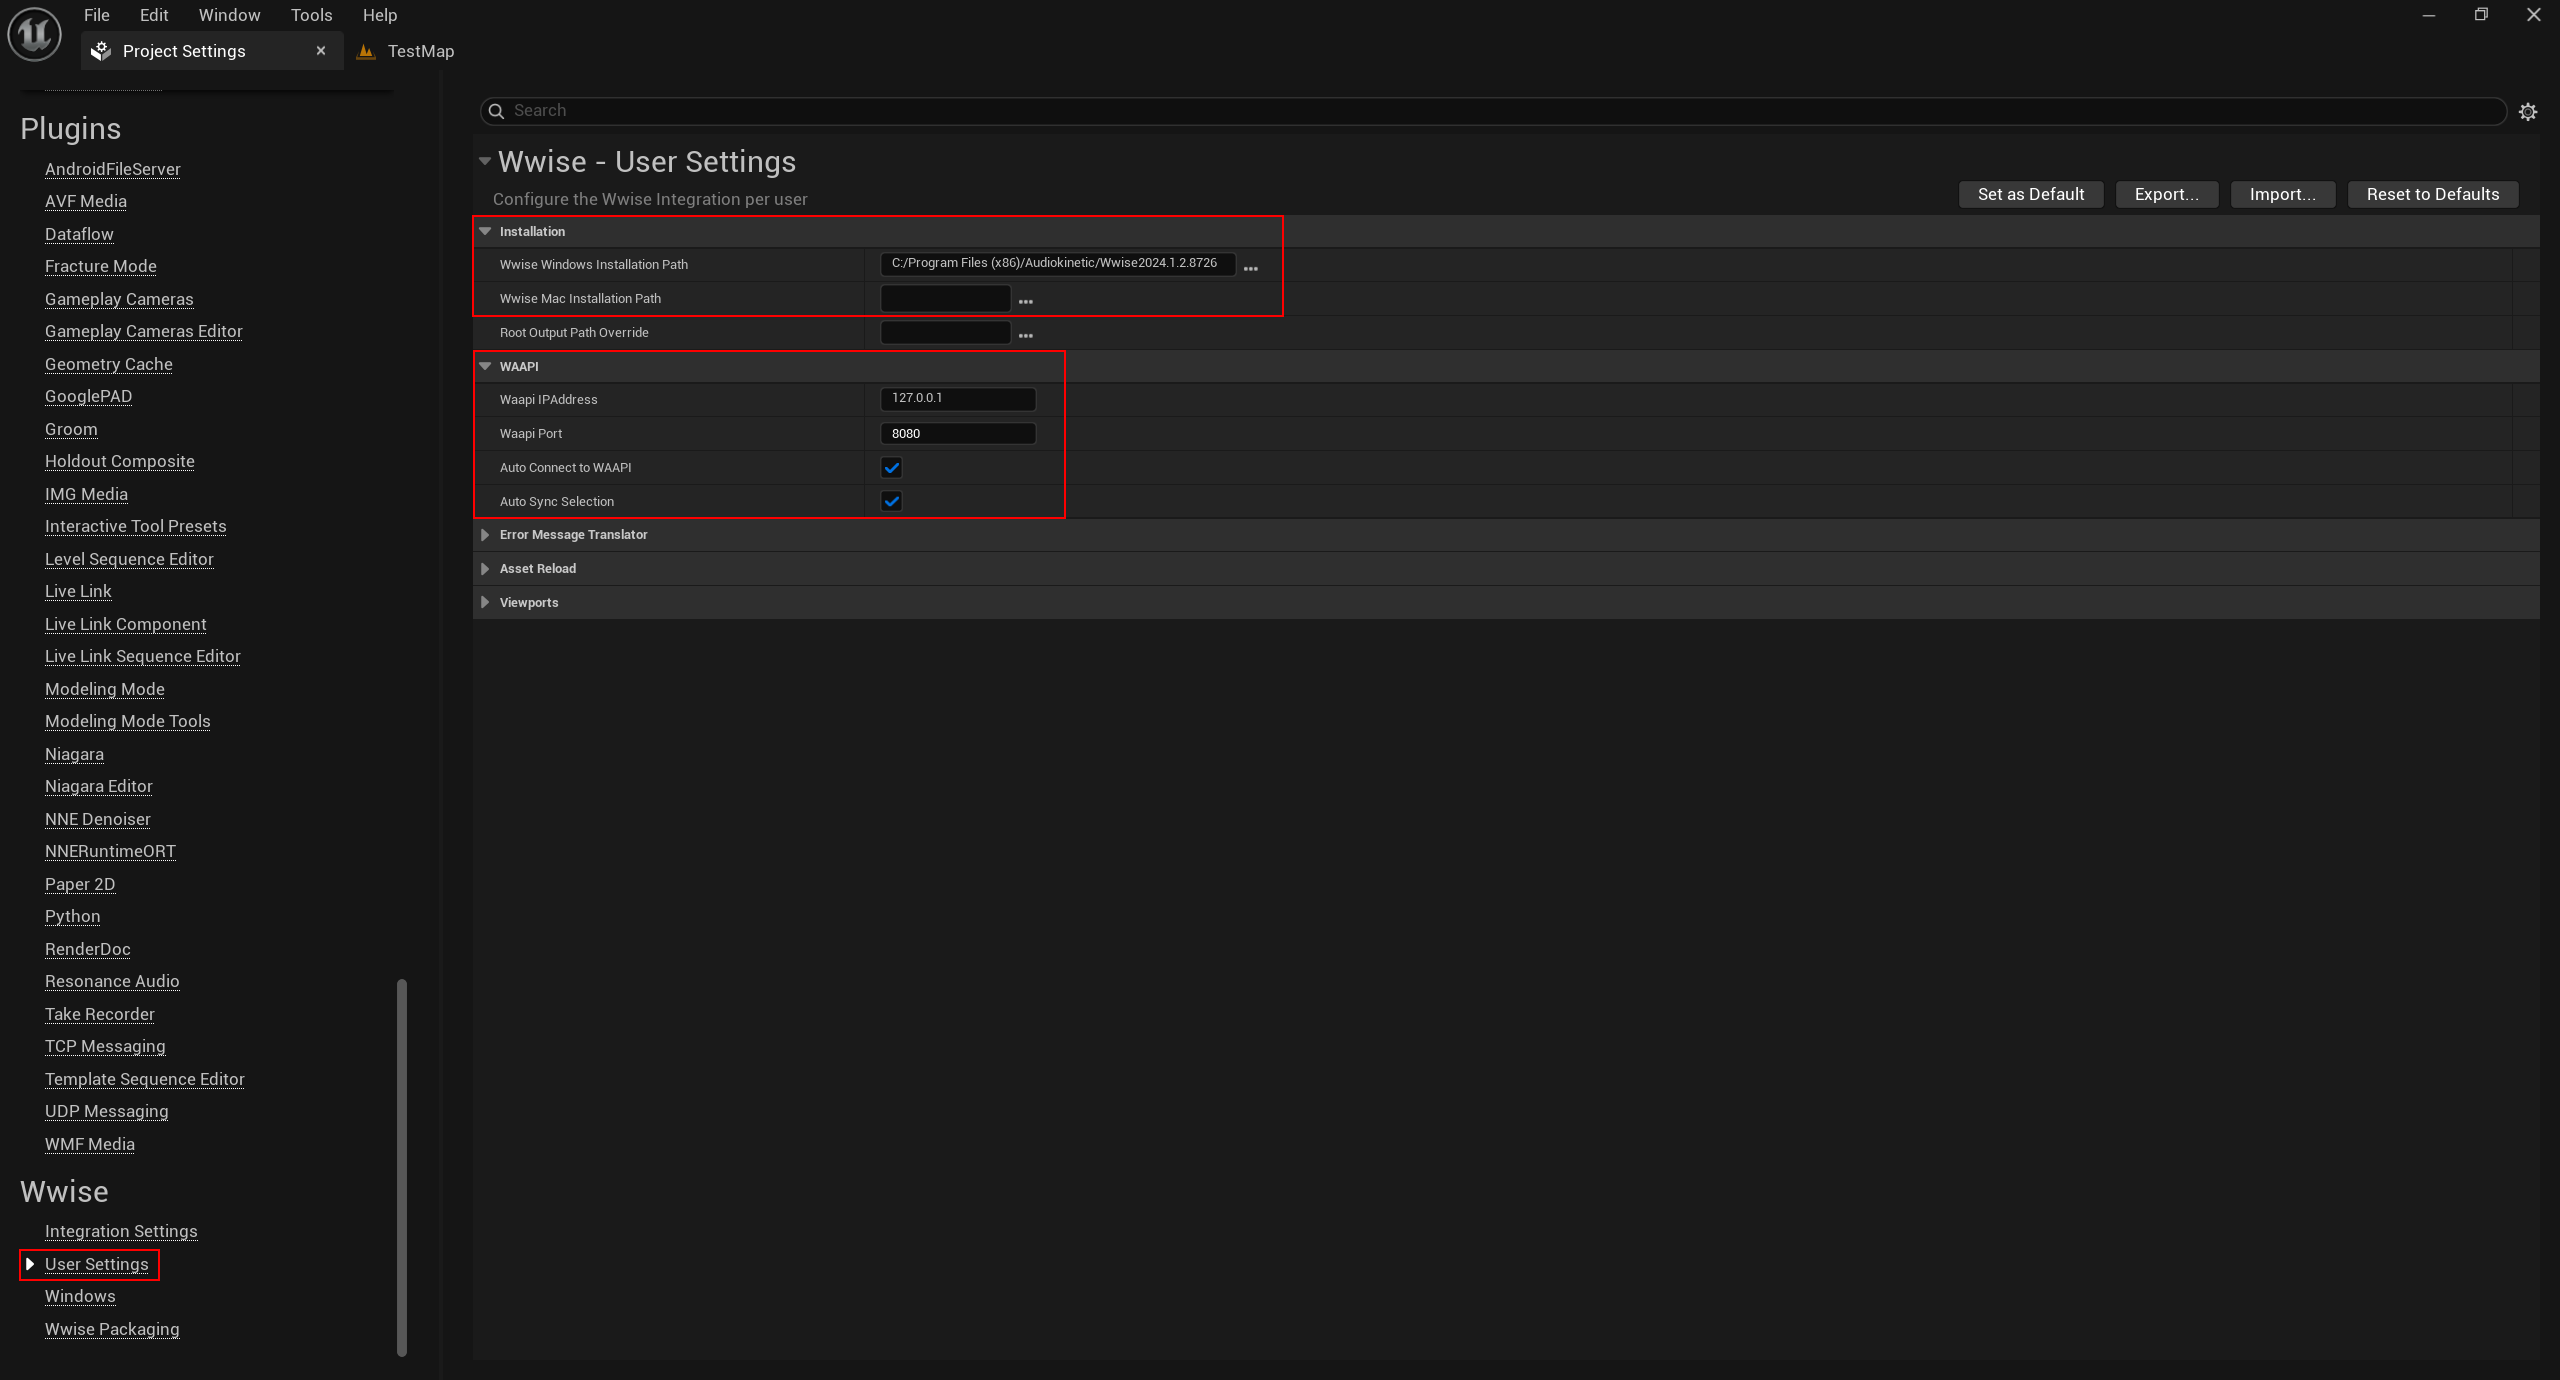
Task: Open Holdout Composite settings
Action: click(x=120, y=461)
